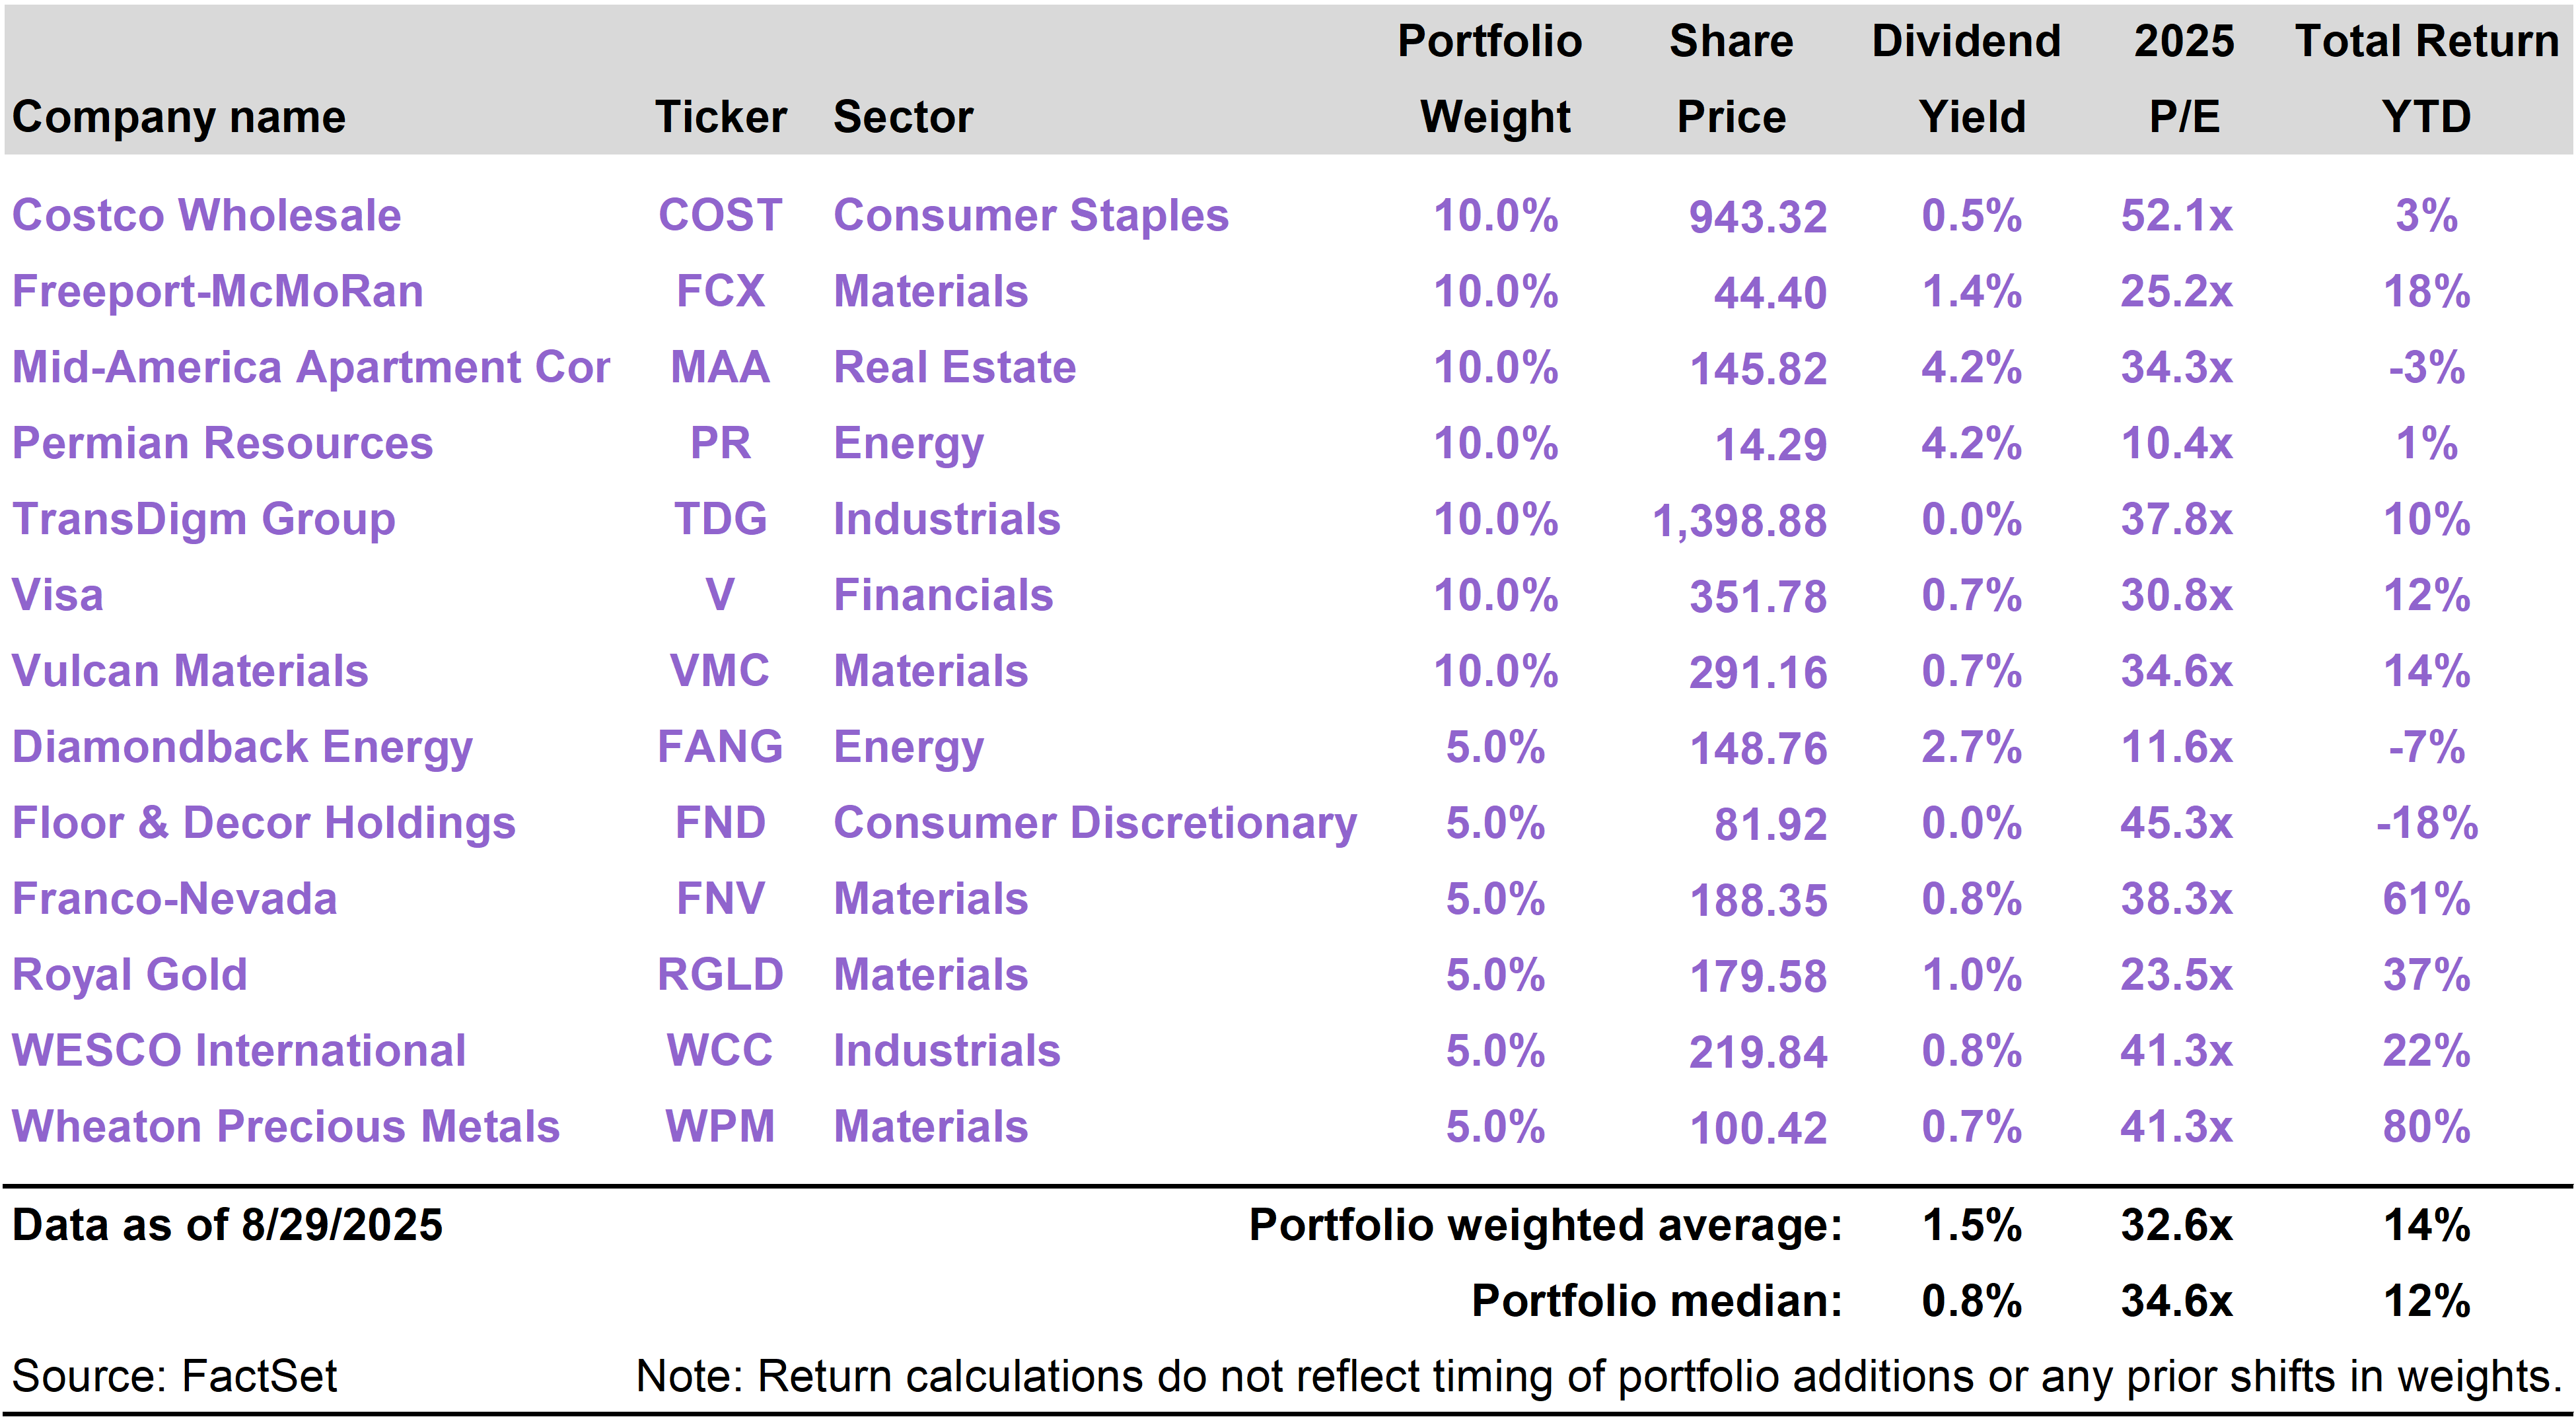Viewport: 2576px width, 1417px height.
Task: Select the WCC ticker cell
Action: (720, 1051)
